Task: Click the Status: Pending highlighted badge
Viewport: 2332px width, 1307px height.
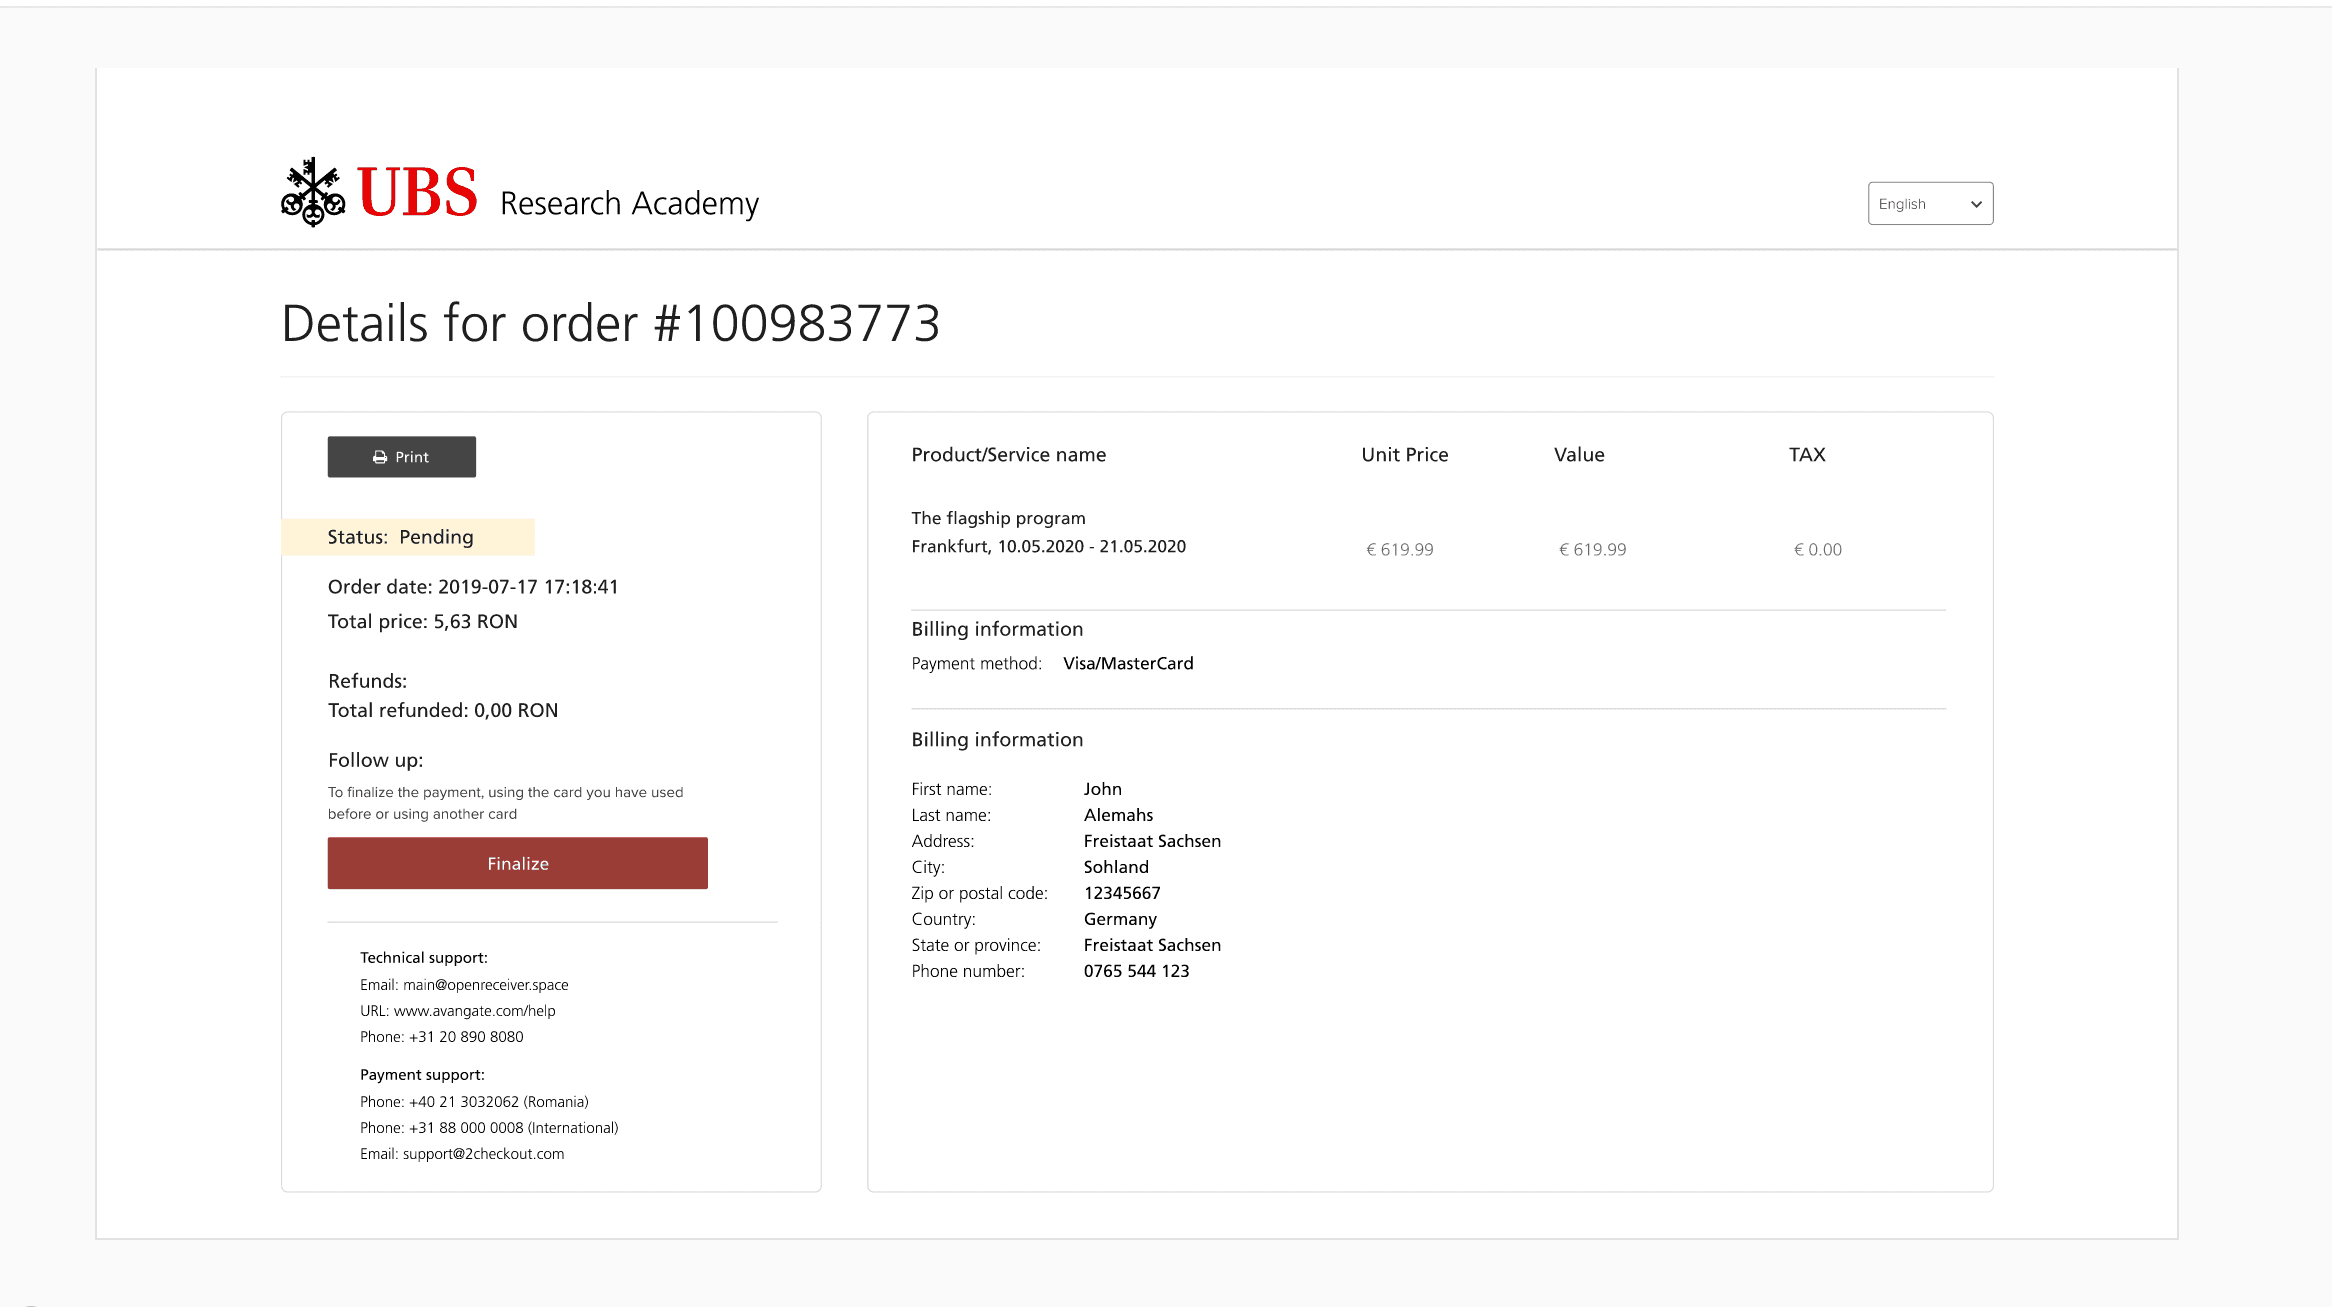Action: pos(407,537)
